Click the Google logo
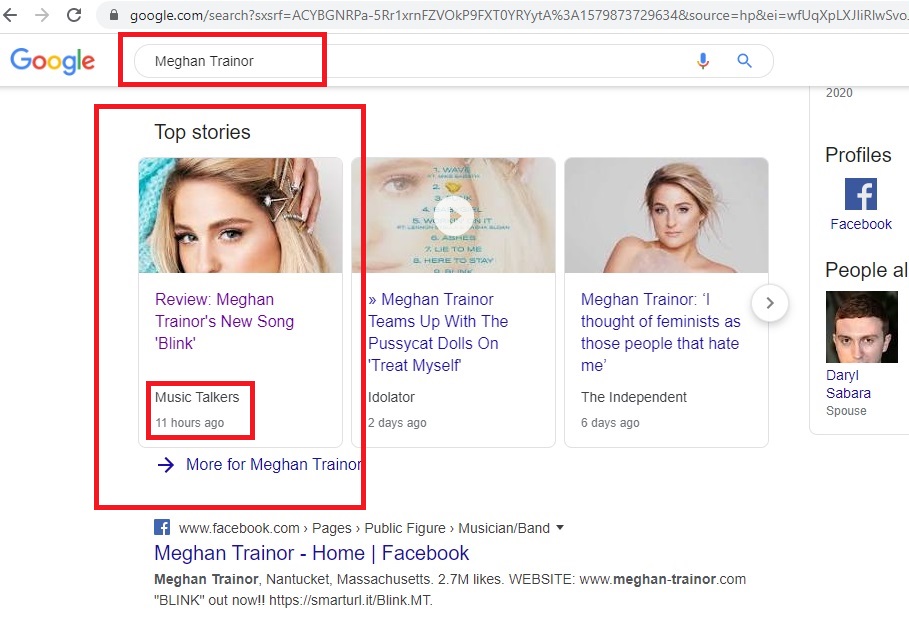The image size is (909, 631). (52, 61)
